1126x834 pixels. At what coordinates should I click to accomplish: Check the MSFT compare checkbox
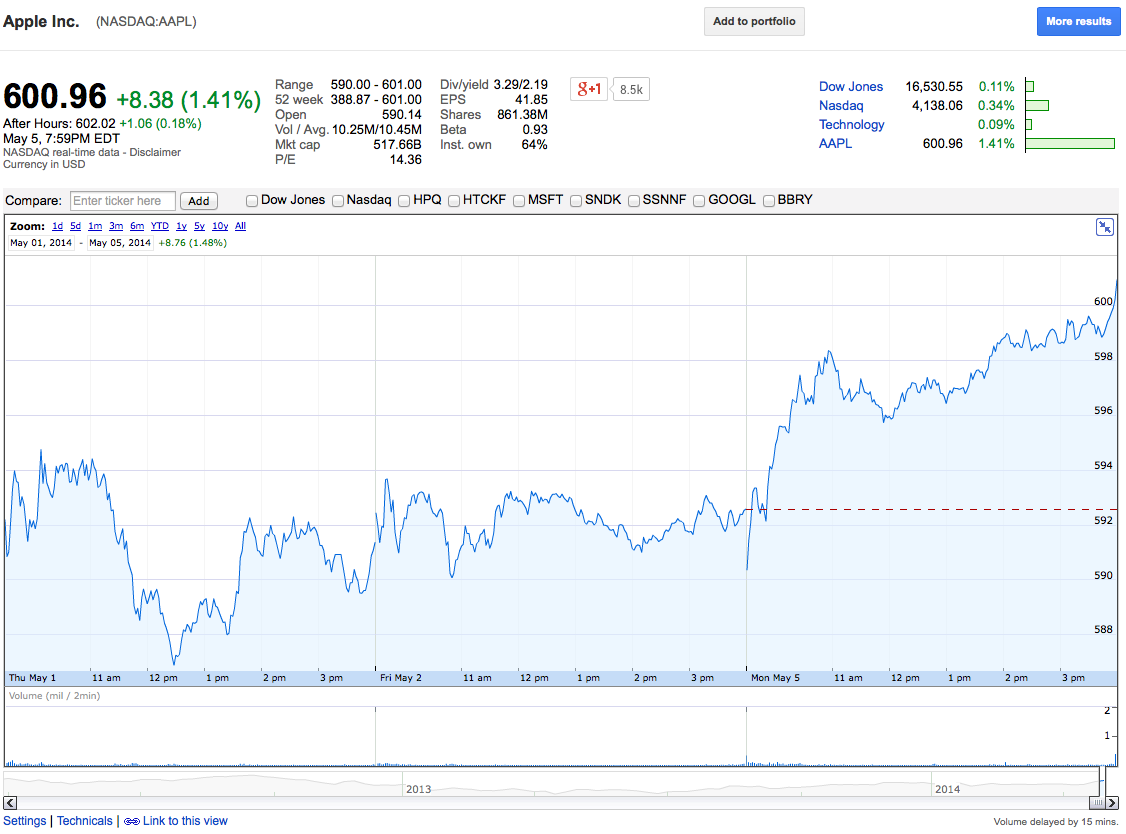click(520, 200)
